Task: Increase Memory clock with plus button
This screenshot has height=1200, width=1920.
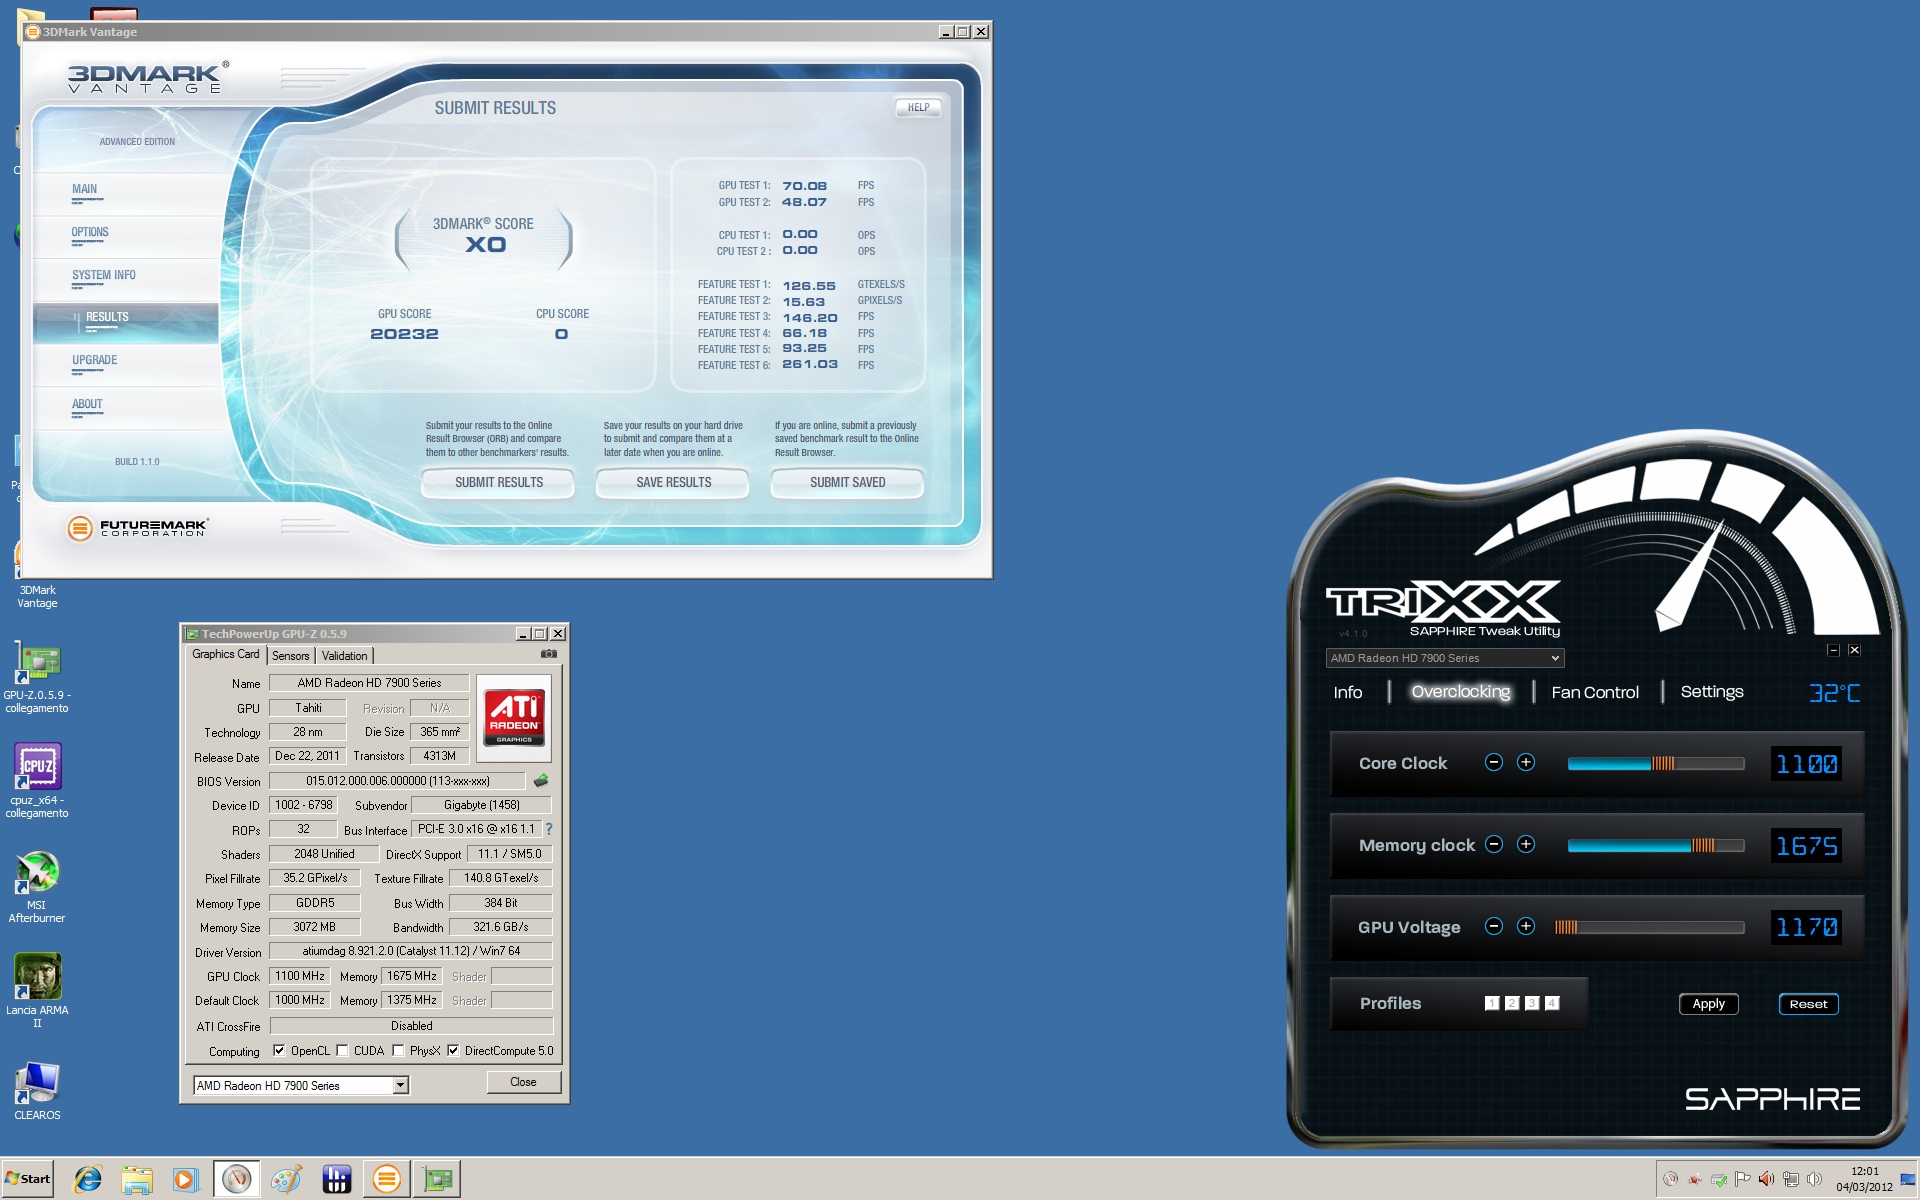Action: 1526,844
